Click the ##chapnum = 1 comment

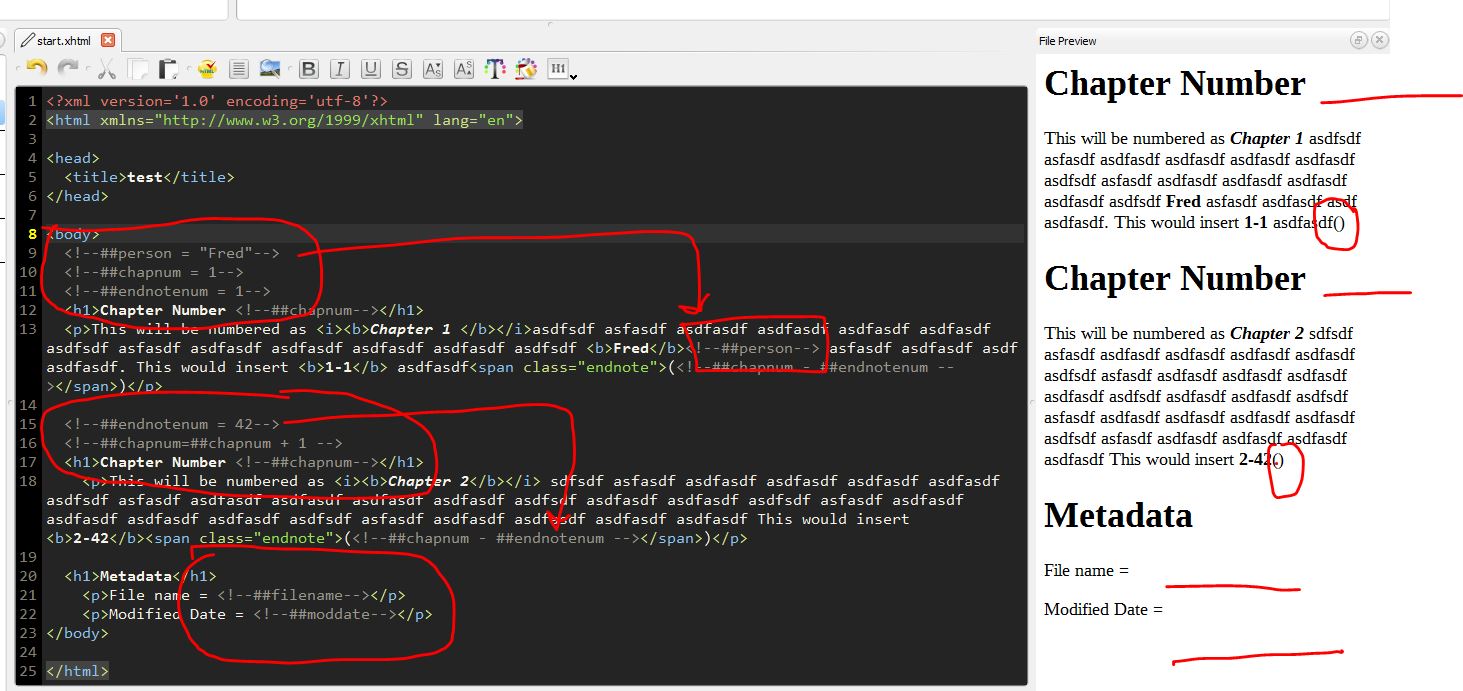tap(154, 272)
